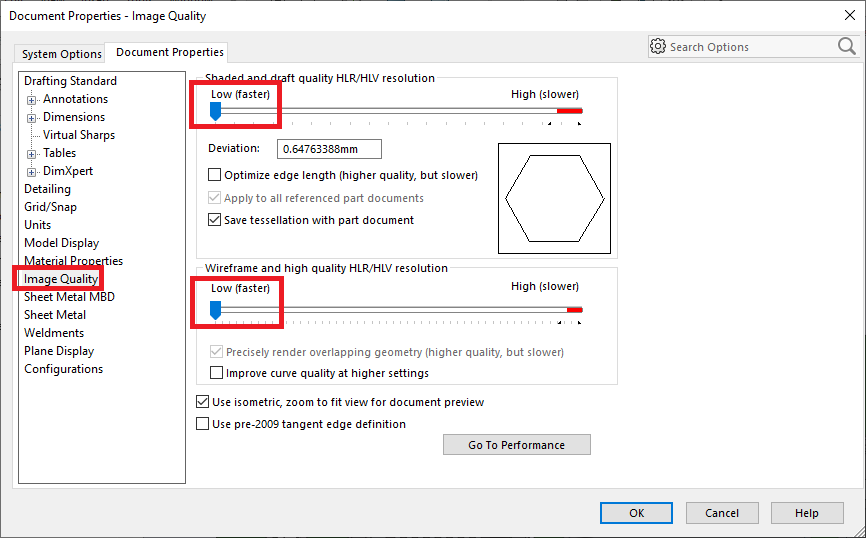Confirm settings with the OK button
This screenshot has width=866, height=538.
pos(636,513)
